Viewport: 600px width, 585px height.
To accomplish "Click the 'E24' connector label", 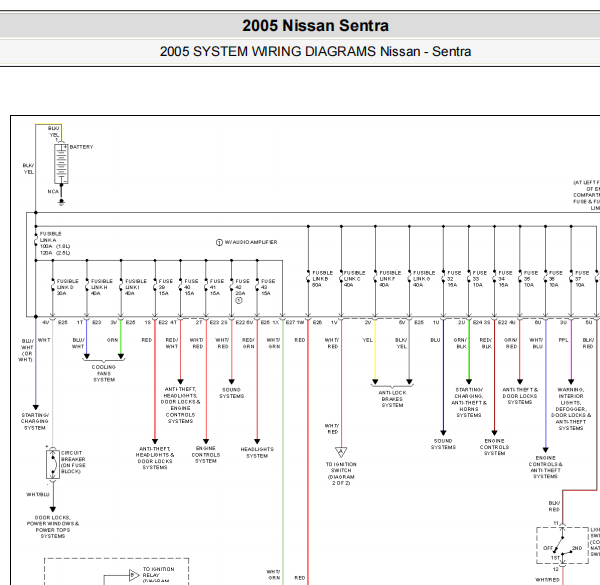I will pos(477,323).
